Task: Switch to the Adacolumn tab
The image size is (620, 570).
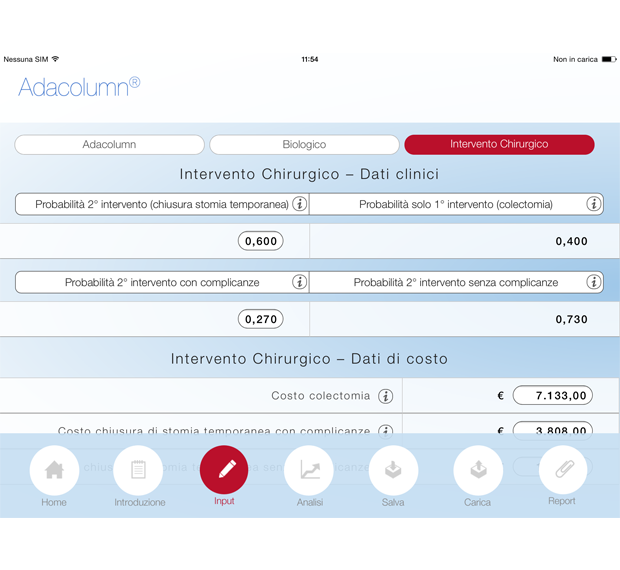Action: pos(110,145)
